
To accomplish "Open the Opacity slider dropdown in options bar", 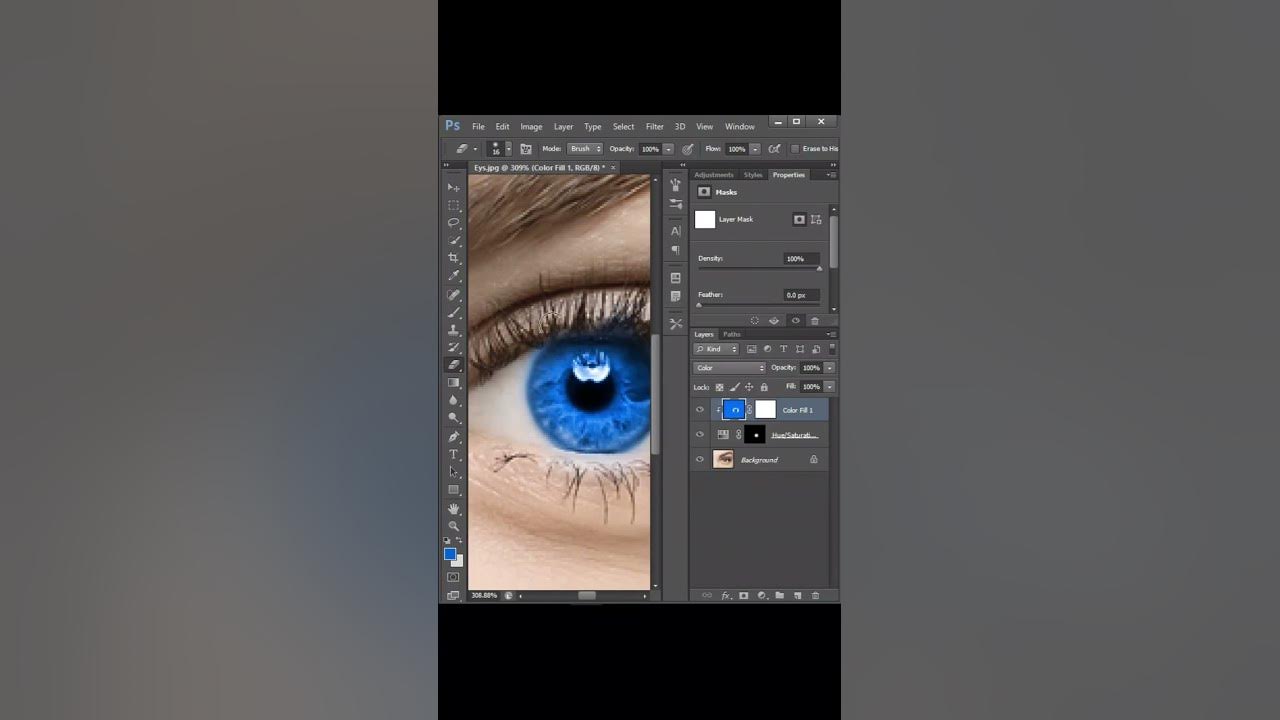I will (668, 149).
